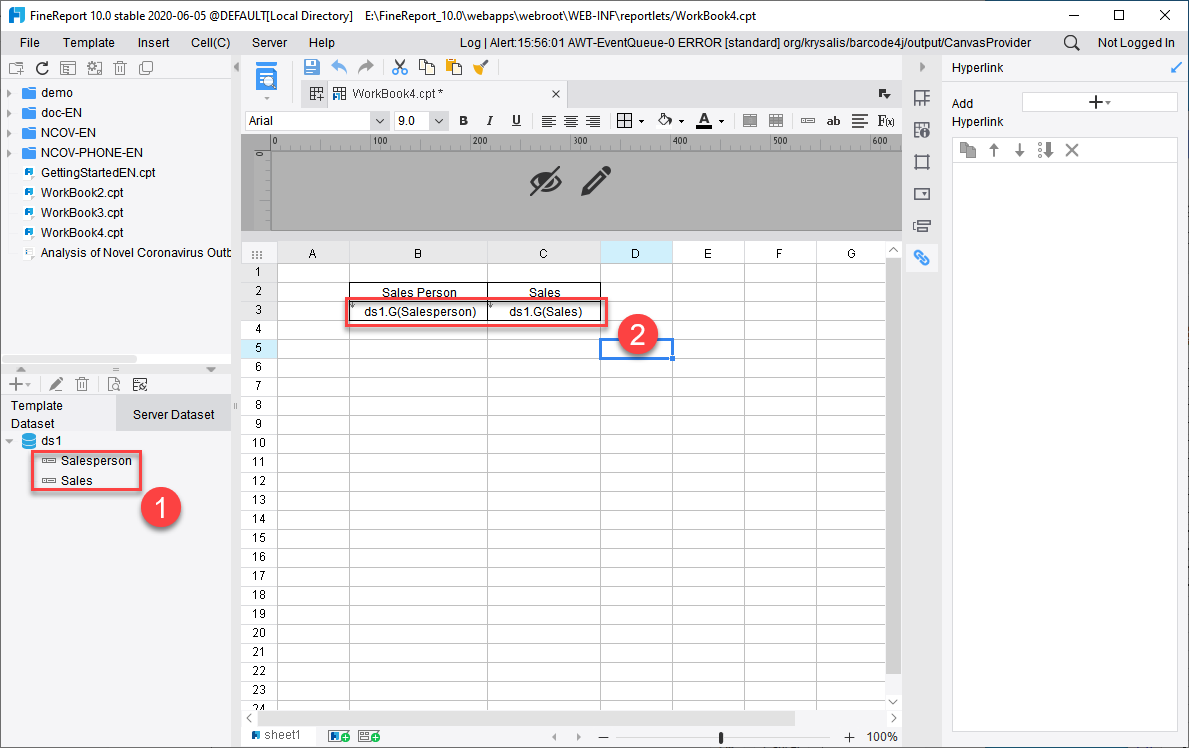Toggle italic formatting in the toolbar
This screenshot has width=1189, height=748.
[489, 120]
